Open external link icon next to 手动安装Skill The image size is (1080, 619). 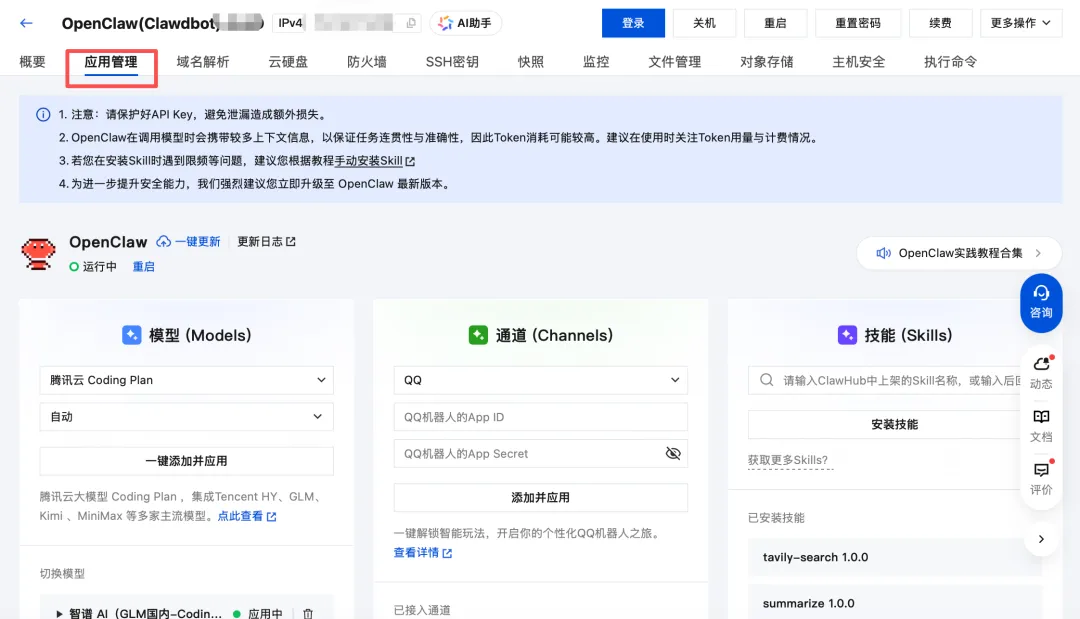click(410, 161)
